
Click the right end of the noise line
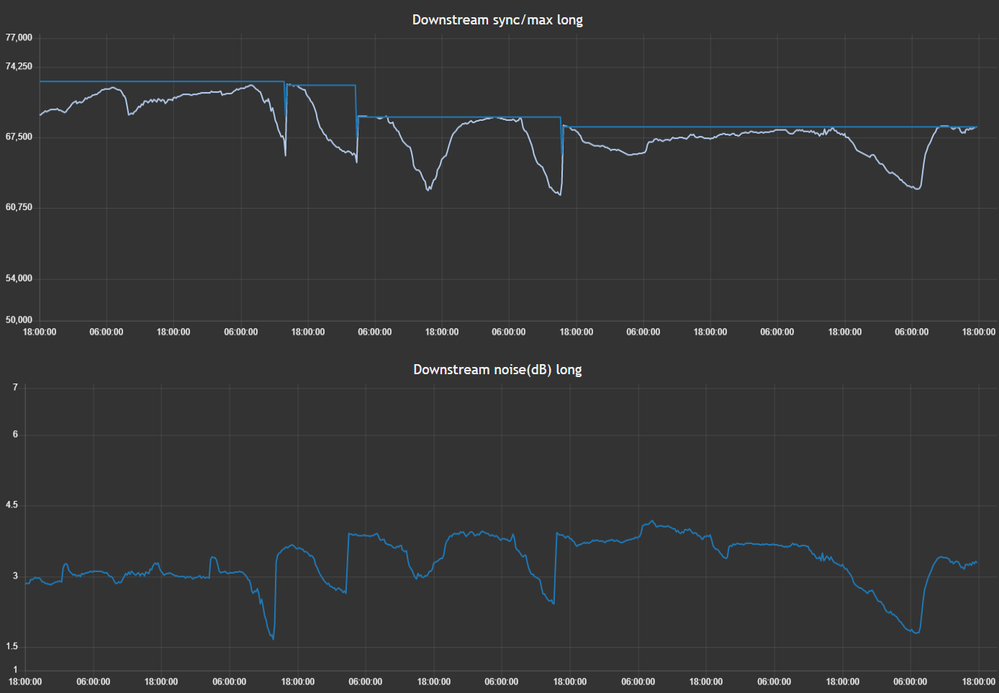click(976, 562)
